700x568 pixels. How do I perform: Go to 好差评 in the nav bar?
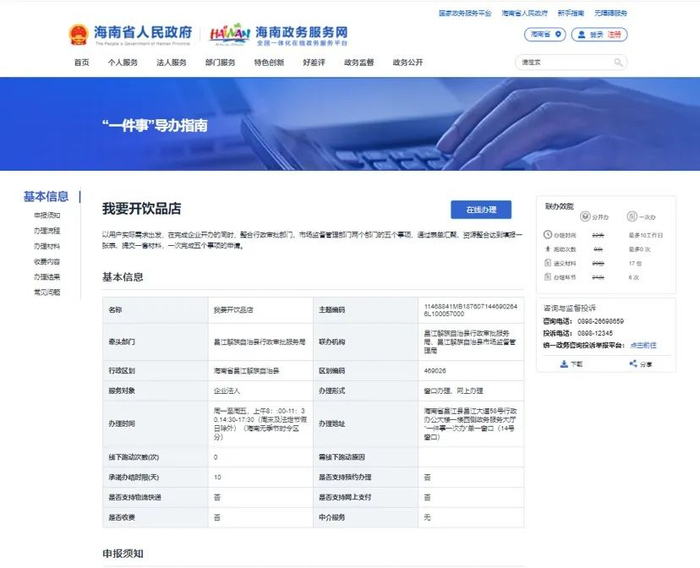[314, 63]
